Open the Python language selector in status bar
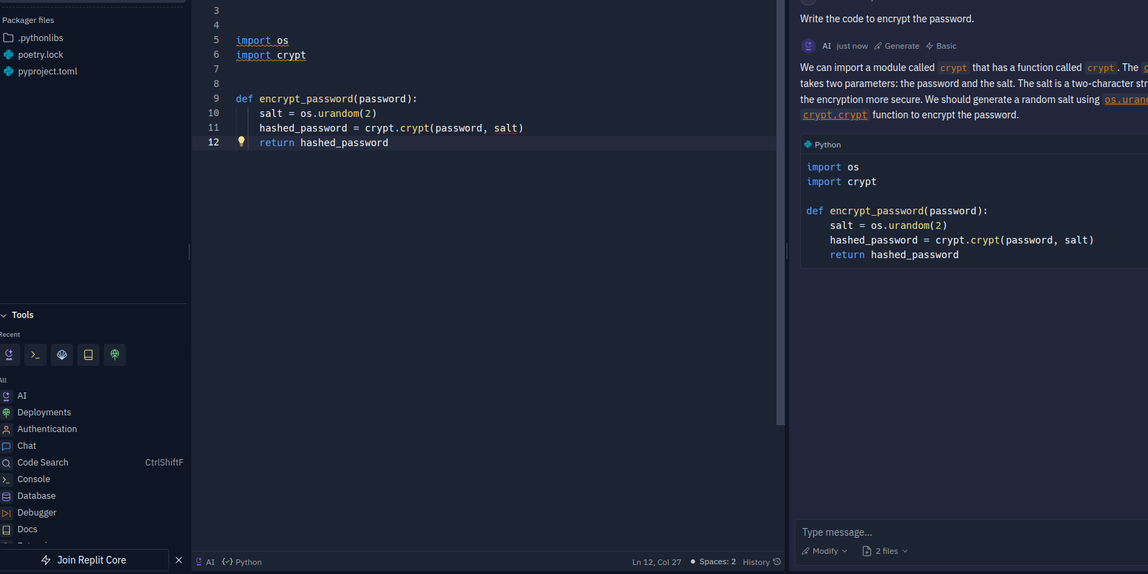Screen dimensions: 1148x574 pos(242,562)
